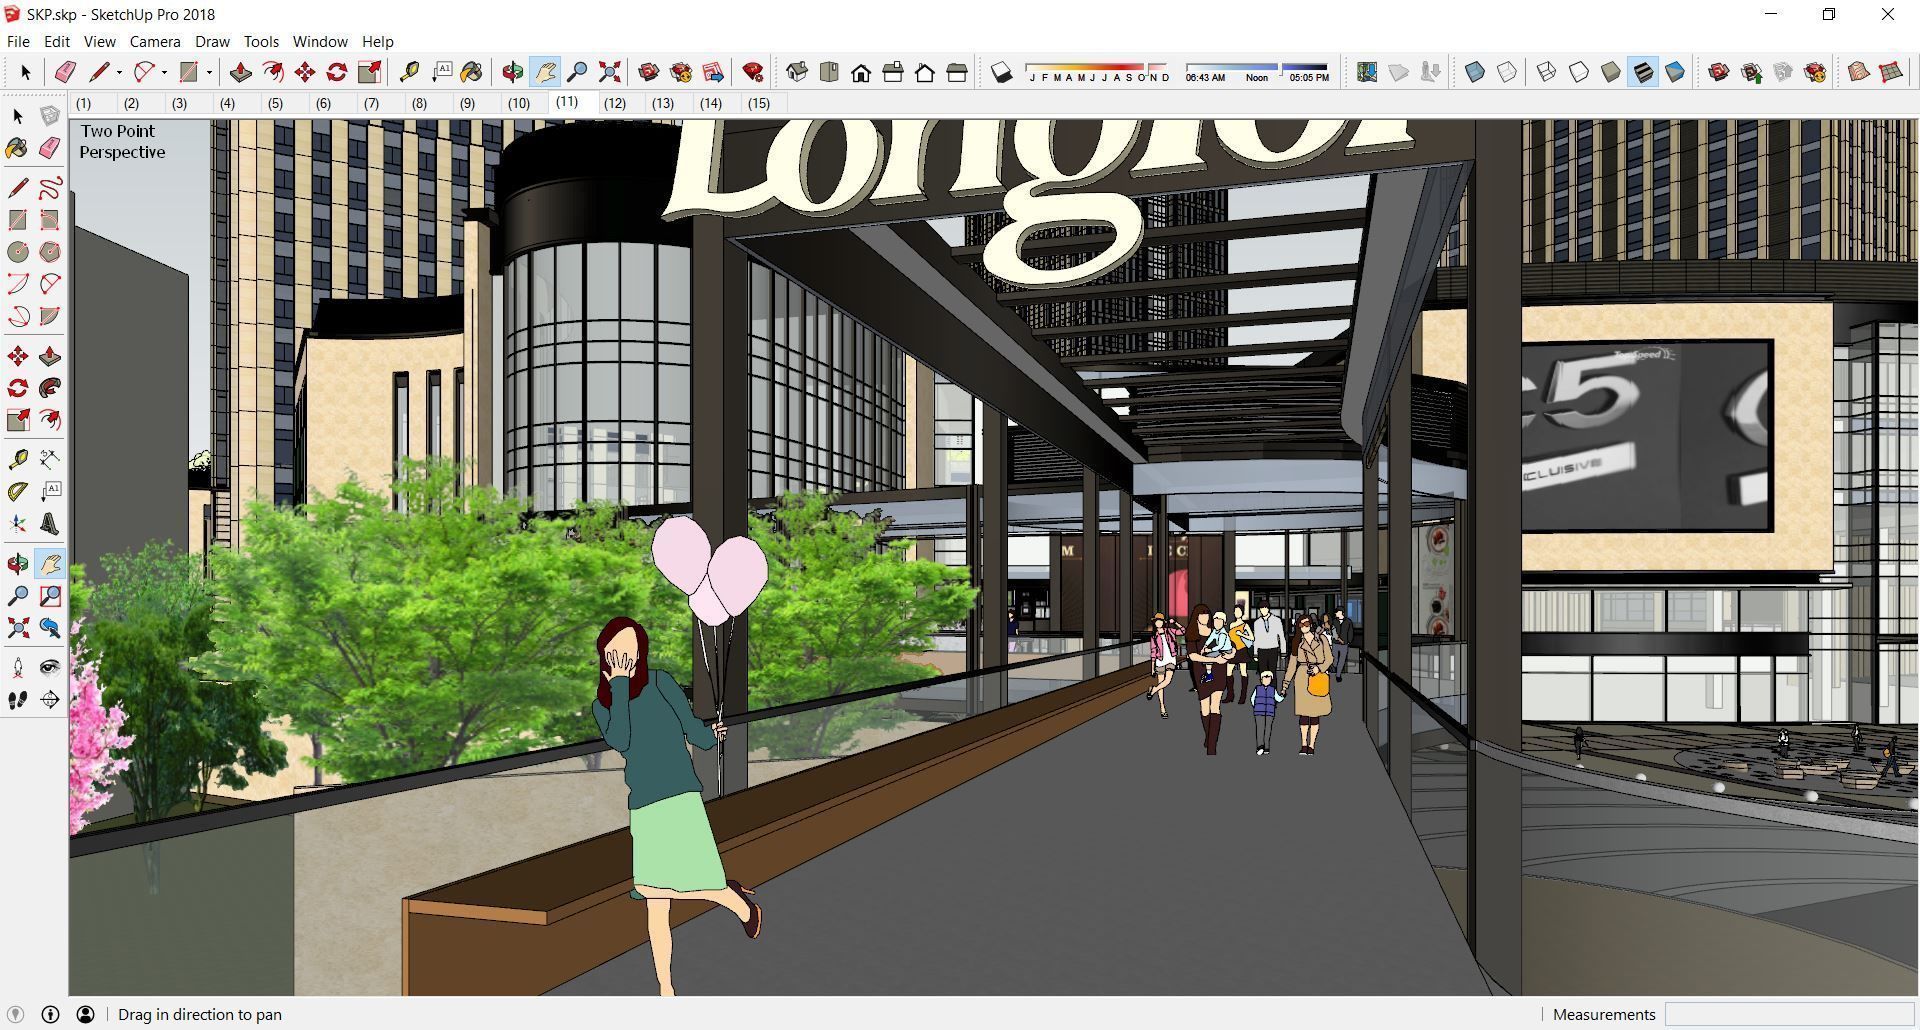Viewport: 1920px width, 1030px height.
Task: Switch to Front view icon
Action: click(x=861, y=72)
